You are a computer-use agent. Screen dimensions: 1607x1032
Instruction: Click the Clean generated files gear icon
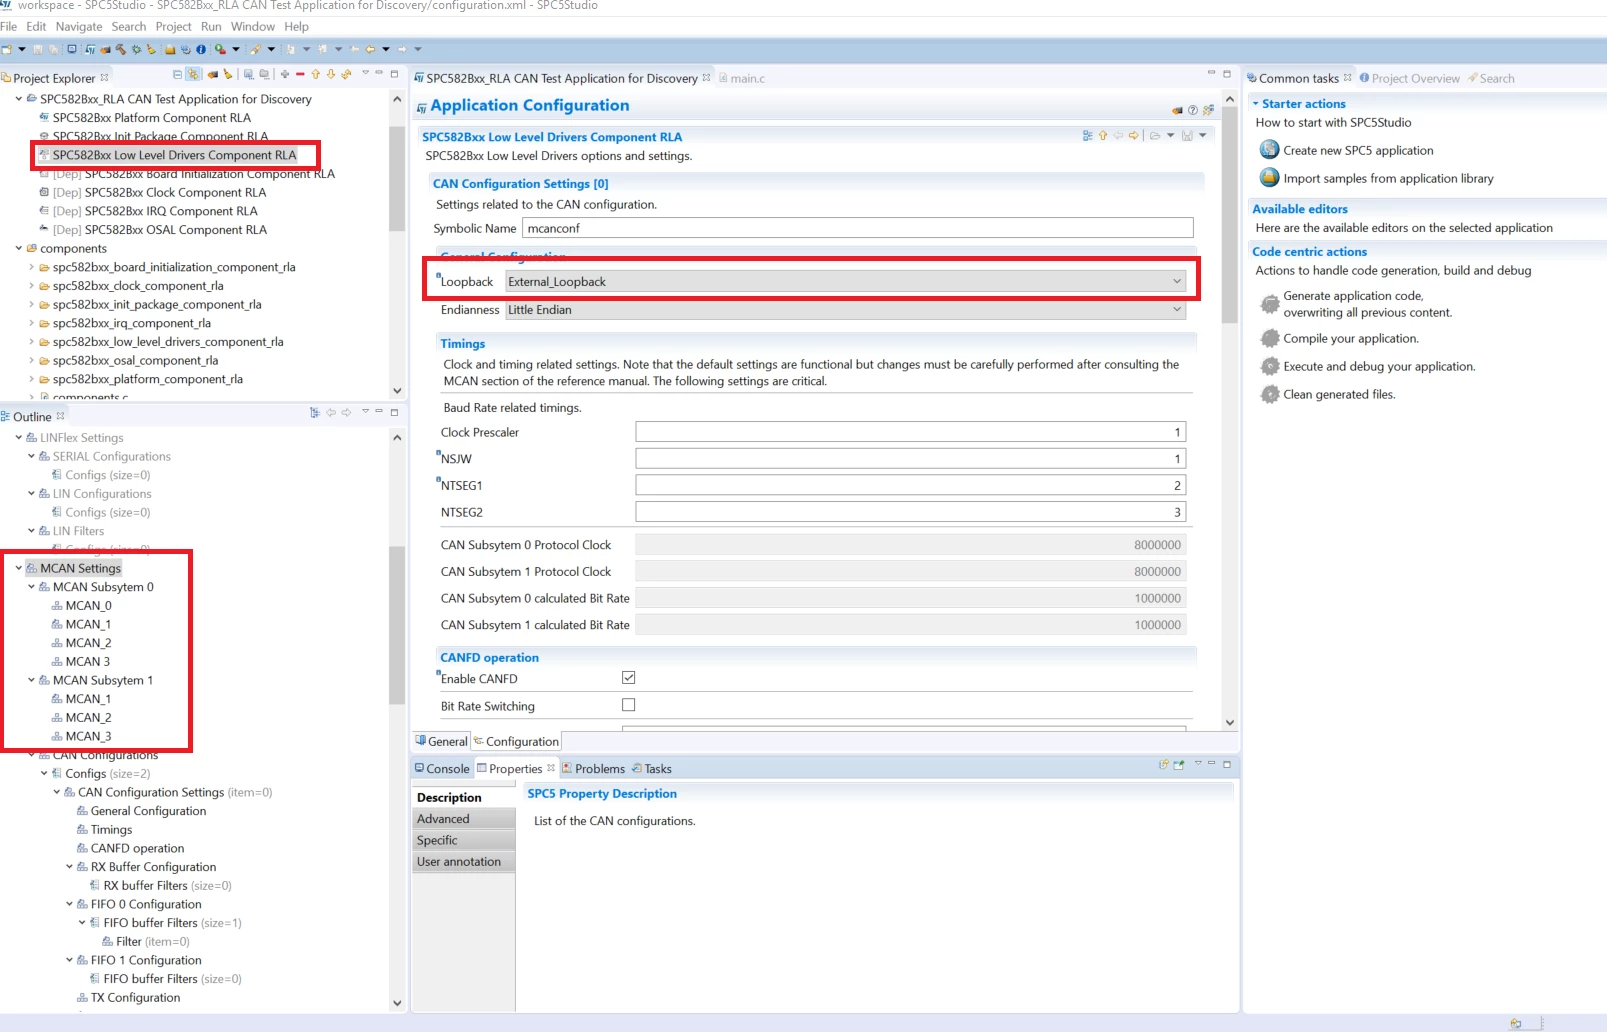click(x=1269, y=394)
